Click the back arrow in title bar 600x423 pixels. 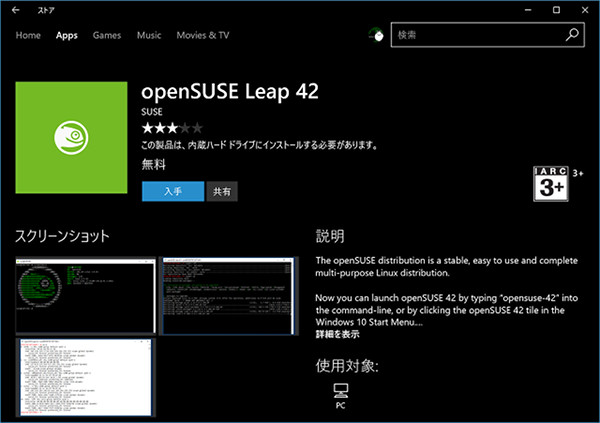[15, 10]
